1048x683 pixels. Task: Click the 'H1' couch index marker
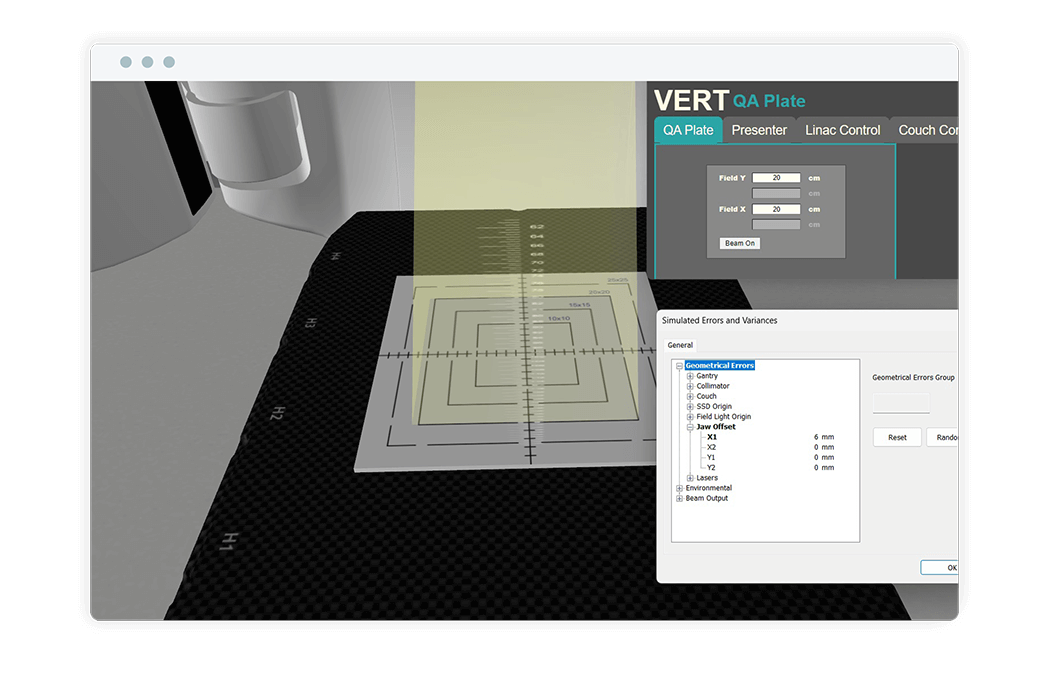tap(228, 542)
